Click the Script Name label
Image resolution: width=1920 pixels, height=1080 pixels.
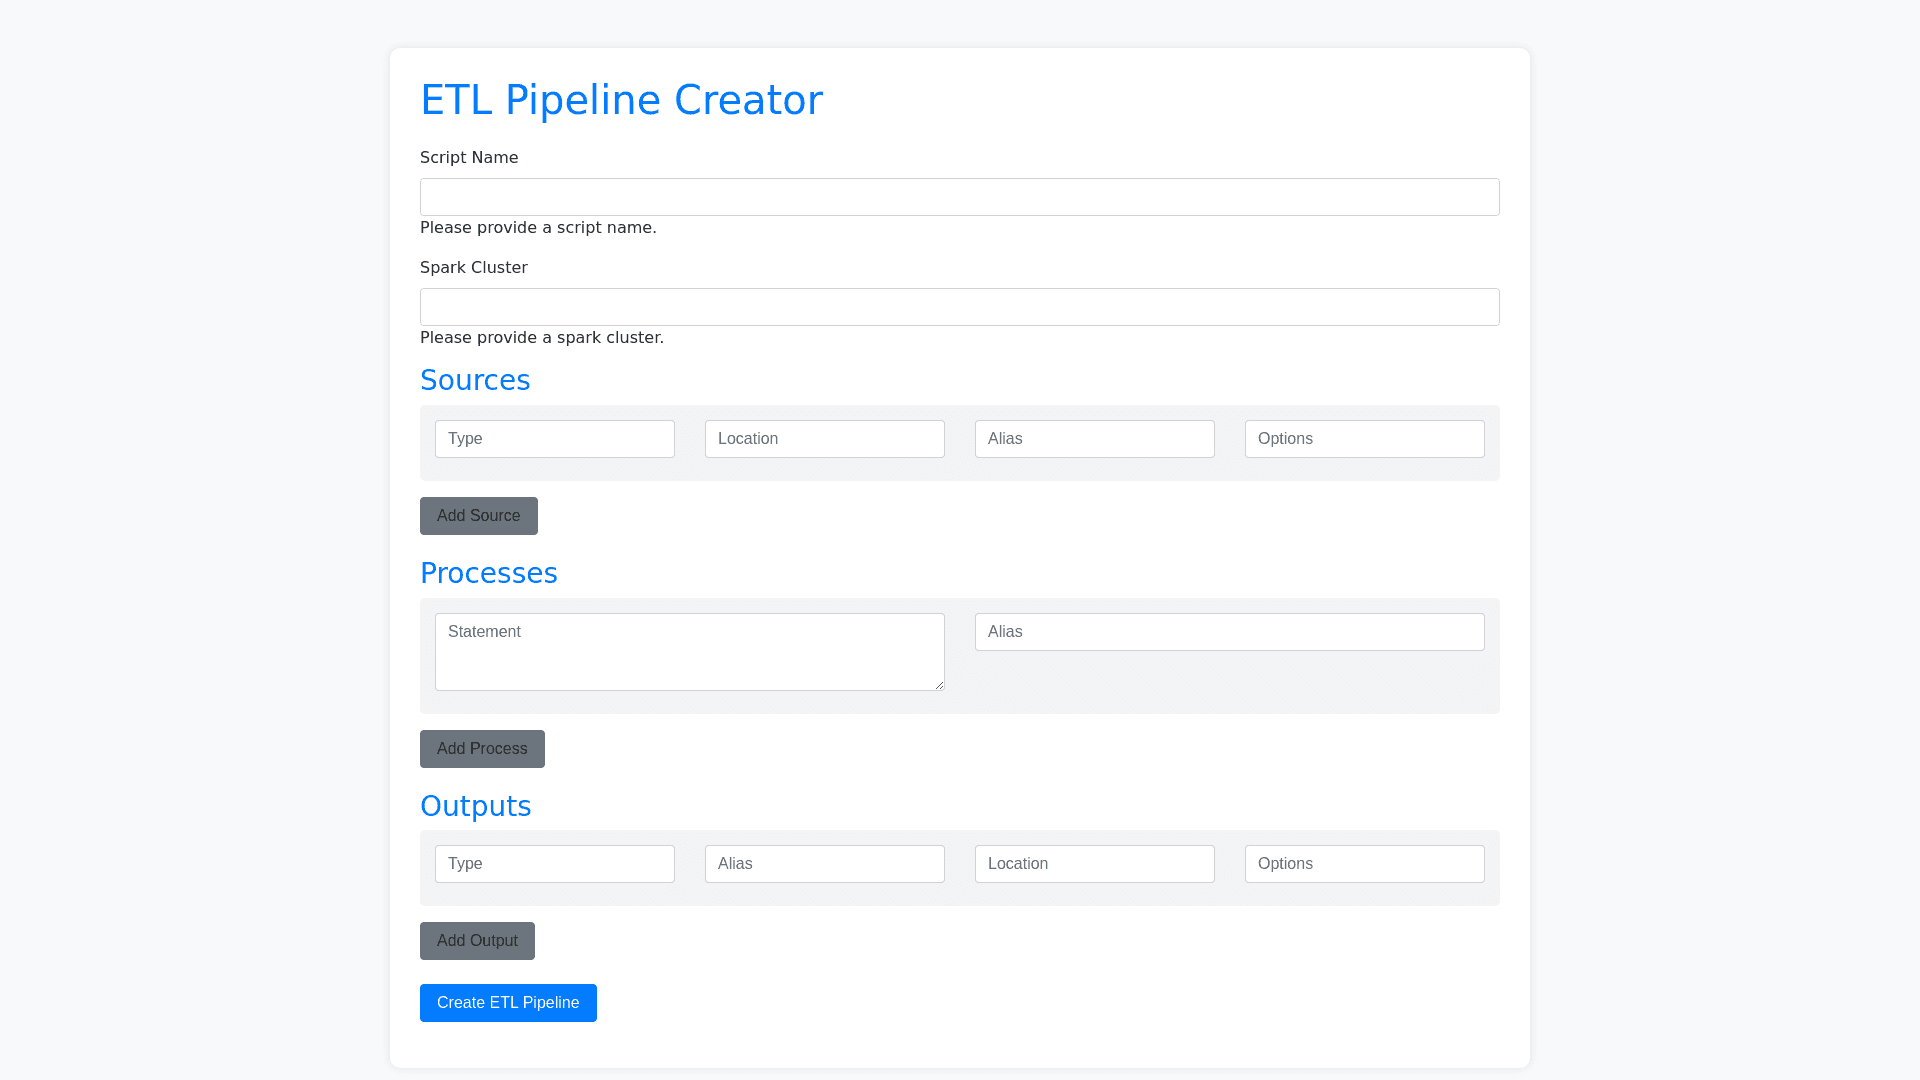tap(469, 158)
